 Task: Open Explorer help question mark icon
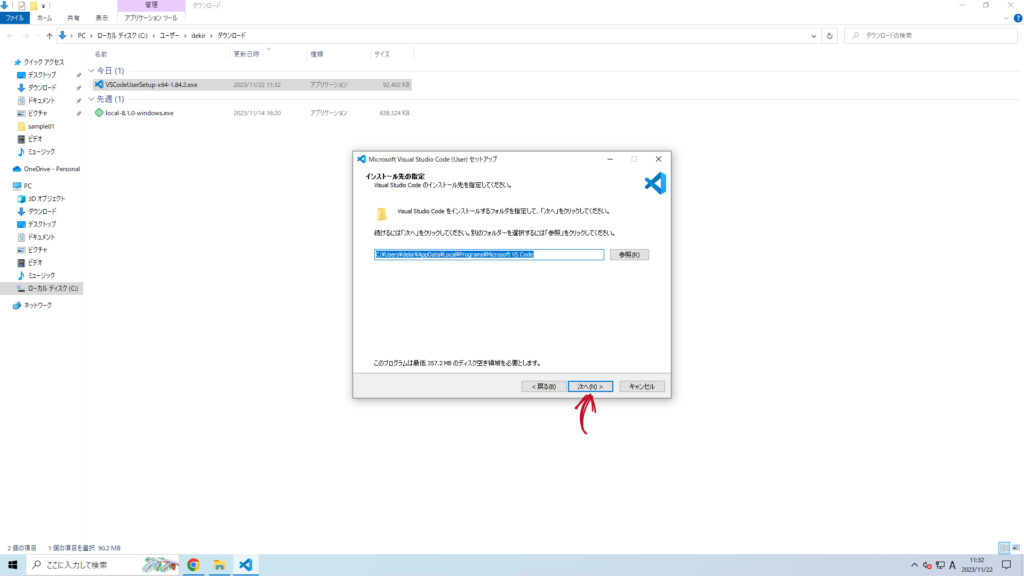1017,18
